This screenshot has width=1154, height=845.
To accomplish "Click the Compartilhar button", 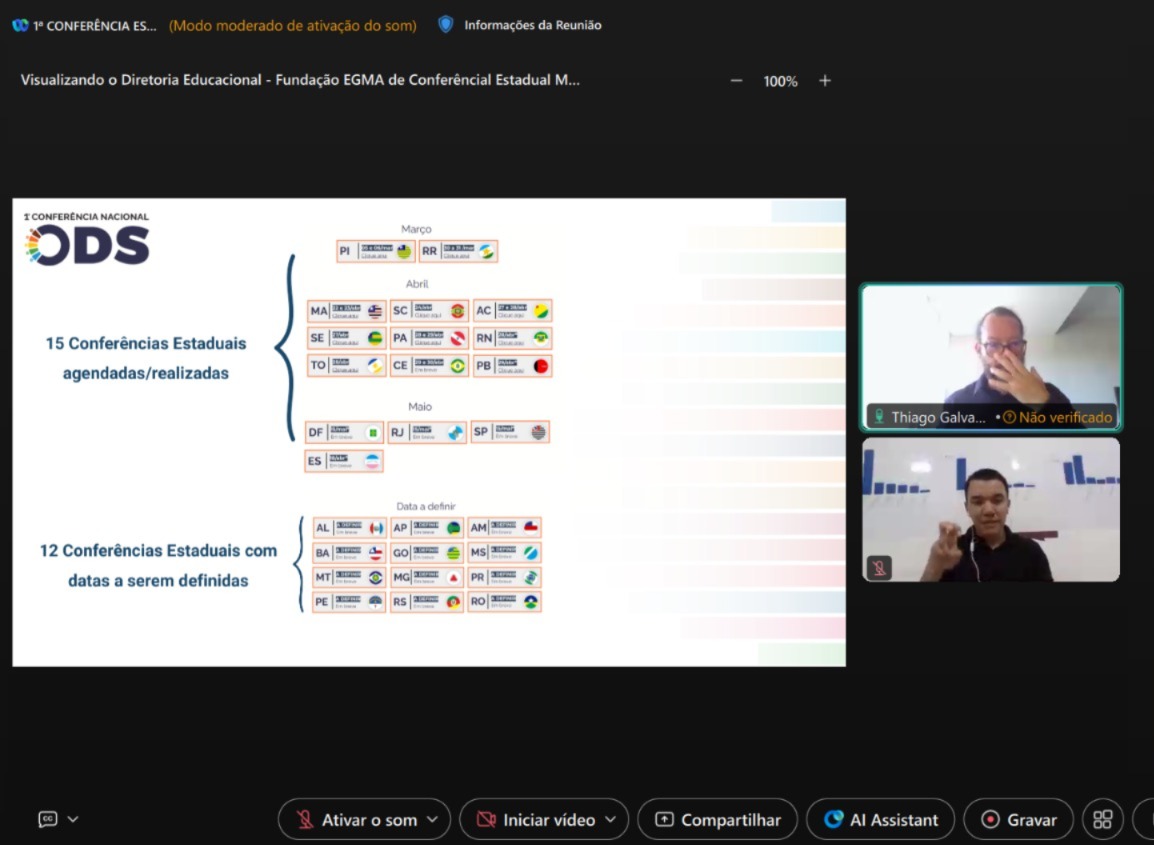I will pyautogui.click(x=717, y=820).
